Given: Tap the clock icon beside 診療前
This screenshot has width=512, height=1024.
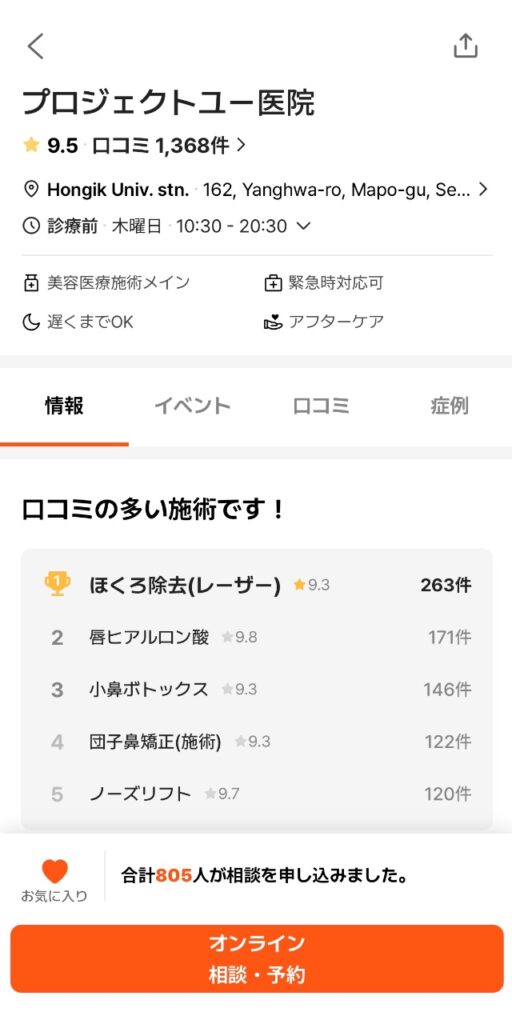Looking at the screenshot, I should (31, 226).
